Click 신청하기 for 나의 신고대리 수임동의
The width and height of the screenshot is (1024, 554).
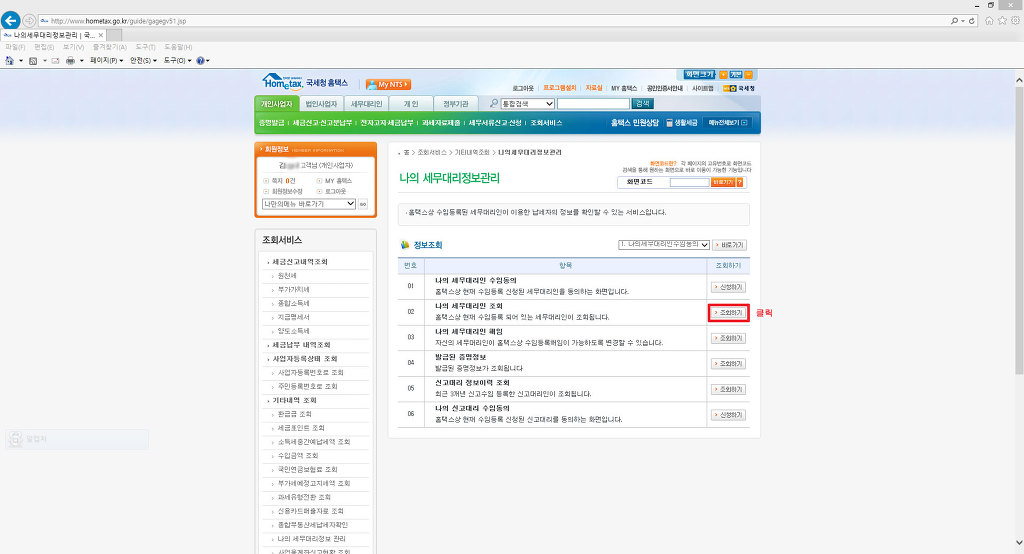pyautogui.click(x=729, y=415)
